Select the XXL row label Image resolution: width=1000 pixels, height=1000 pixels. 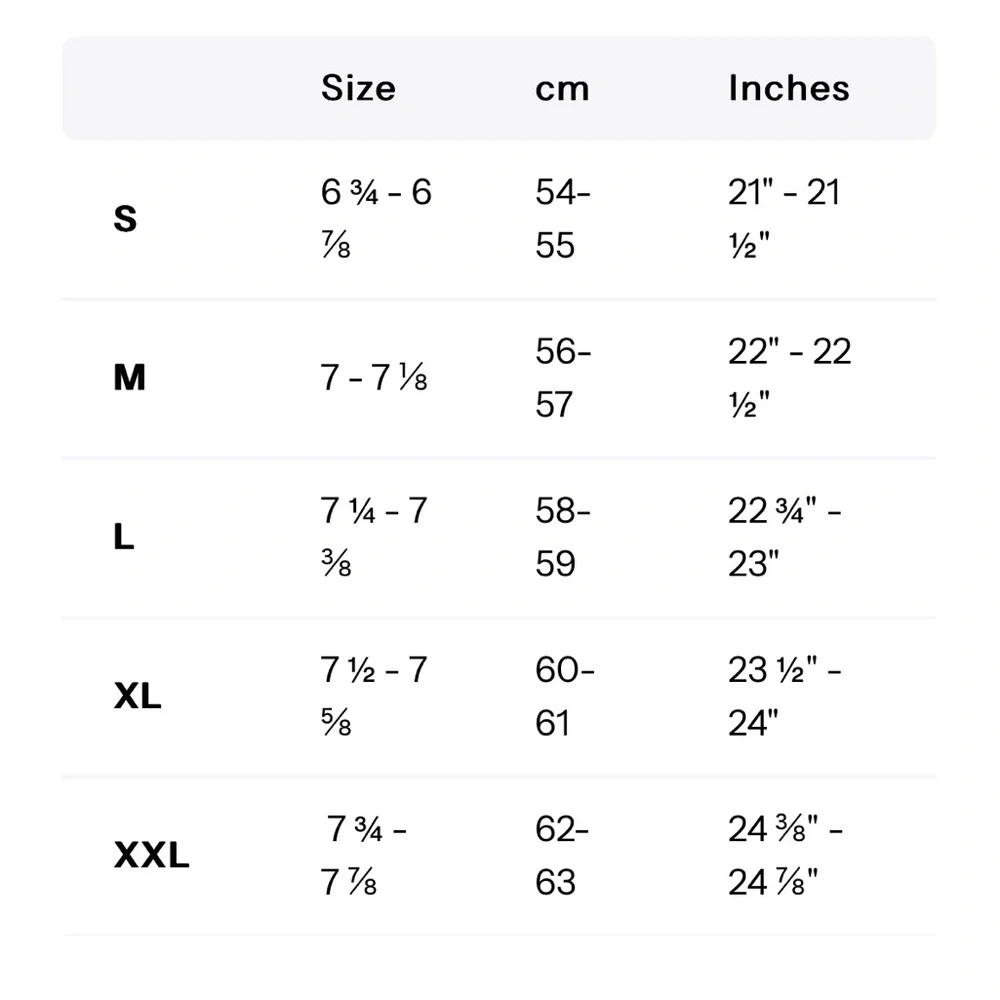pos(151,855)
